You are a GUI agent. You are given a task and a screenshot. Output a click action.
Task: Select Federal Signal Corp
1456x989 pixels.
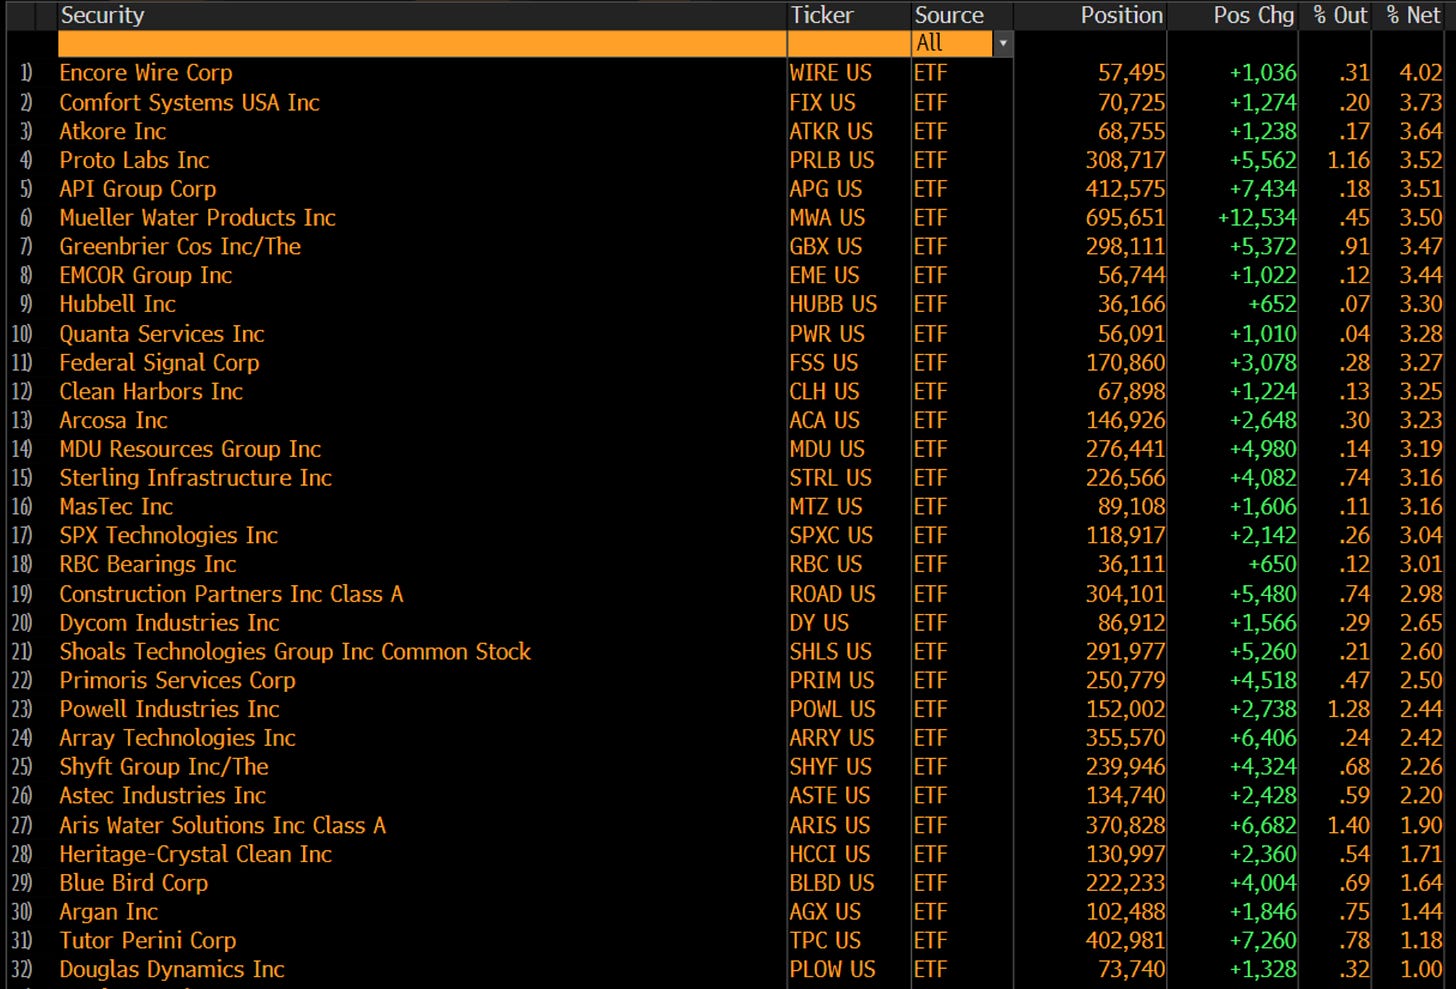(x=159, y=363)
